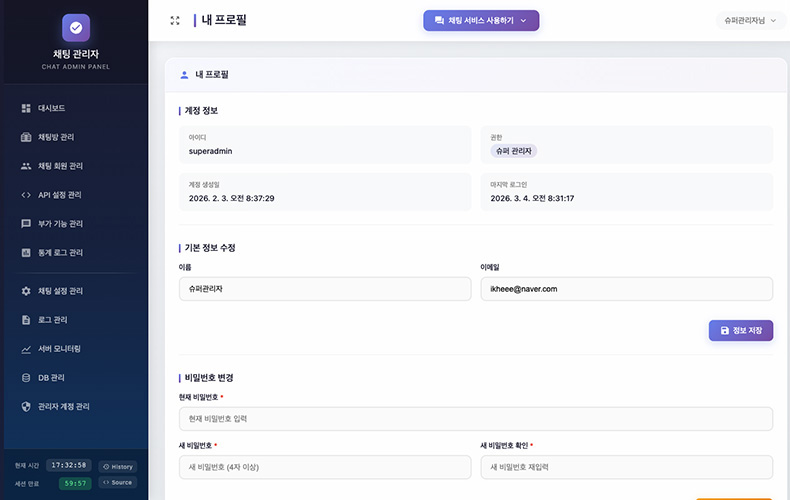
Task: Click the 이름 input field
Action: (325, 289)
